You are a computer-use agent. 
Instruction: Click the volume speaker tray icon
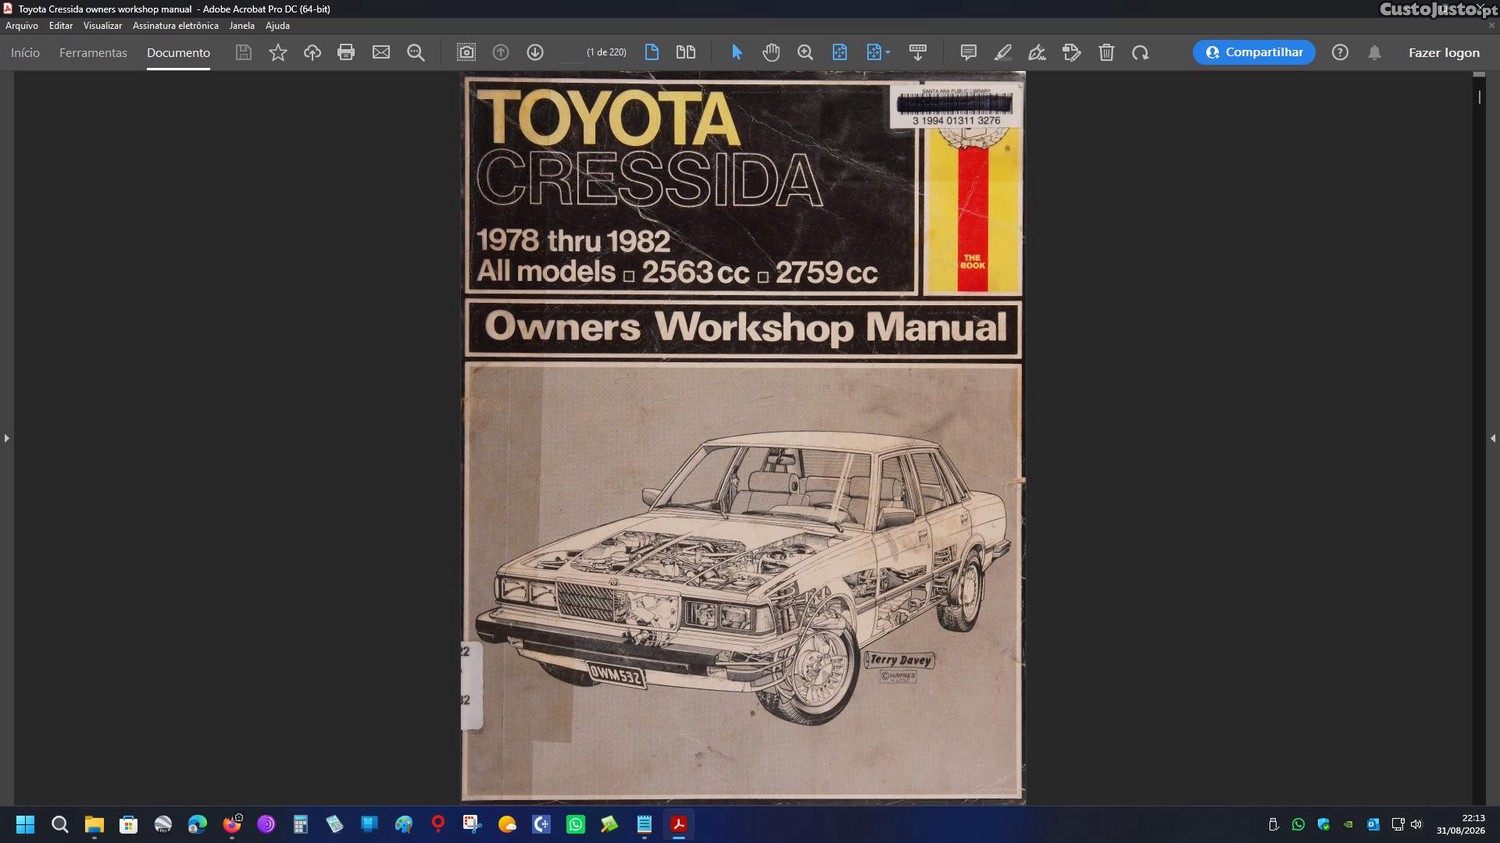[x=1416, y=824]
